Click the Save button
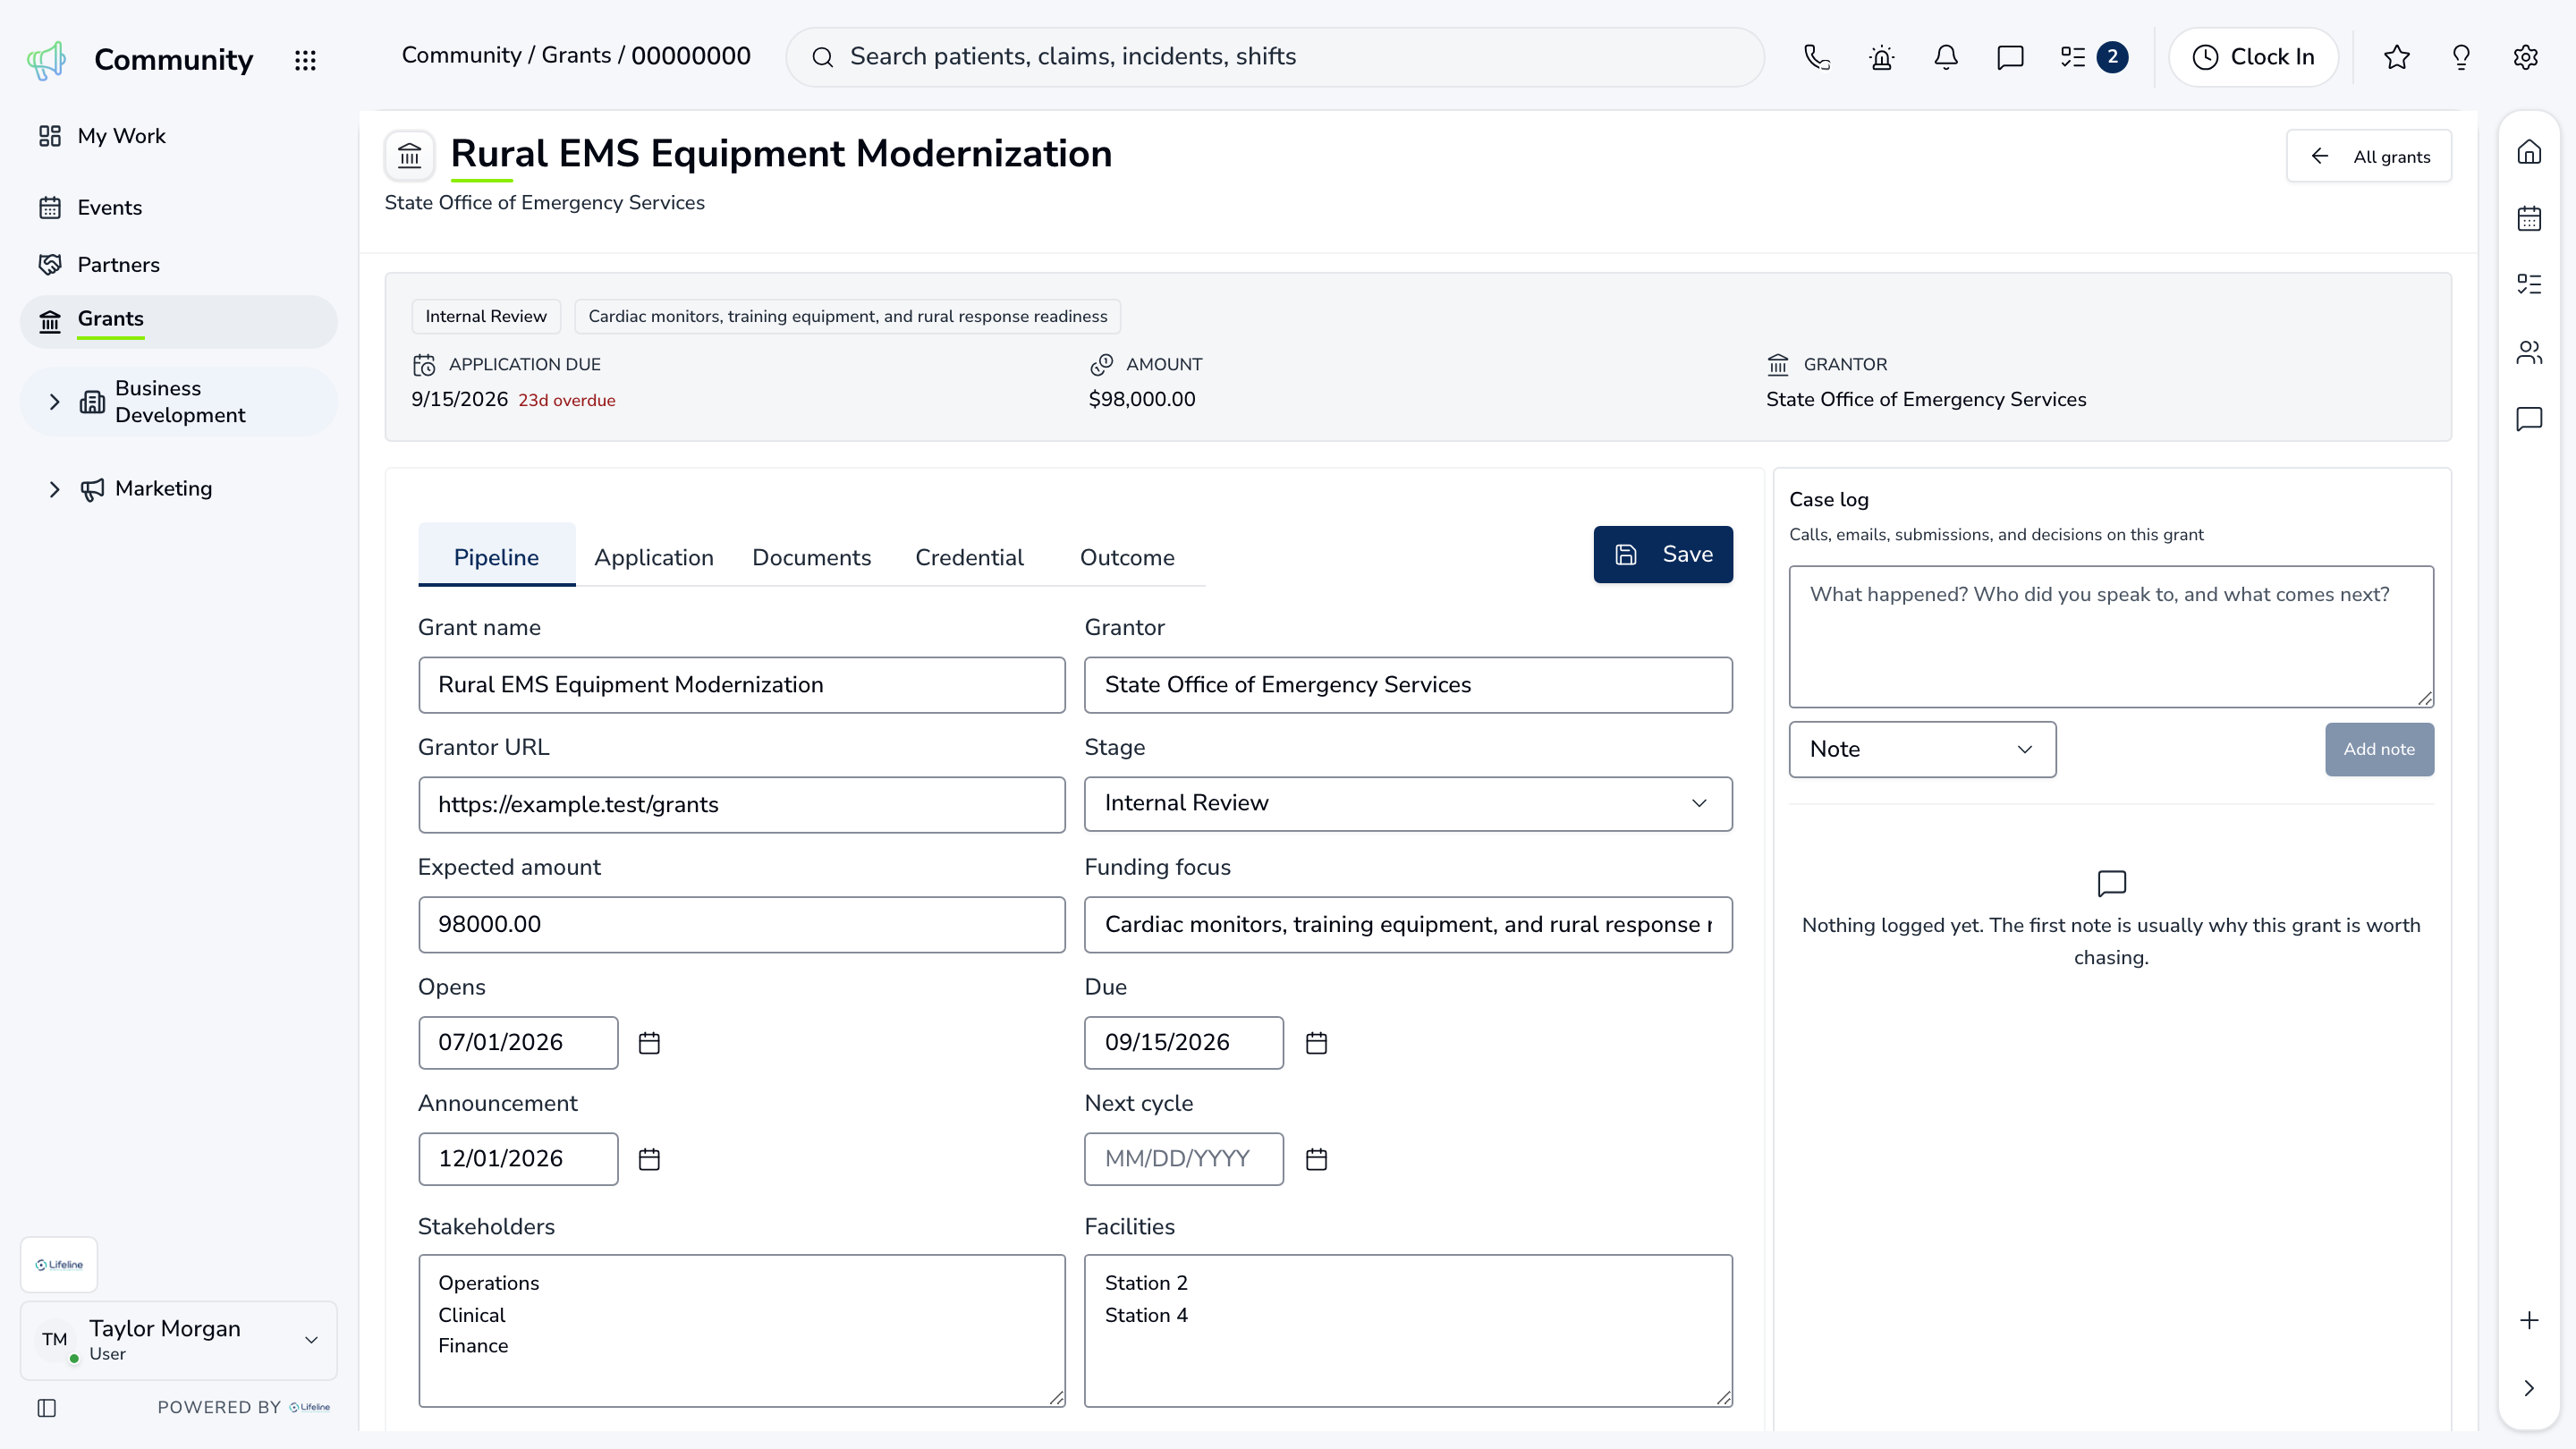 1663,554
